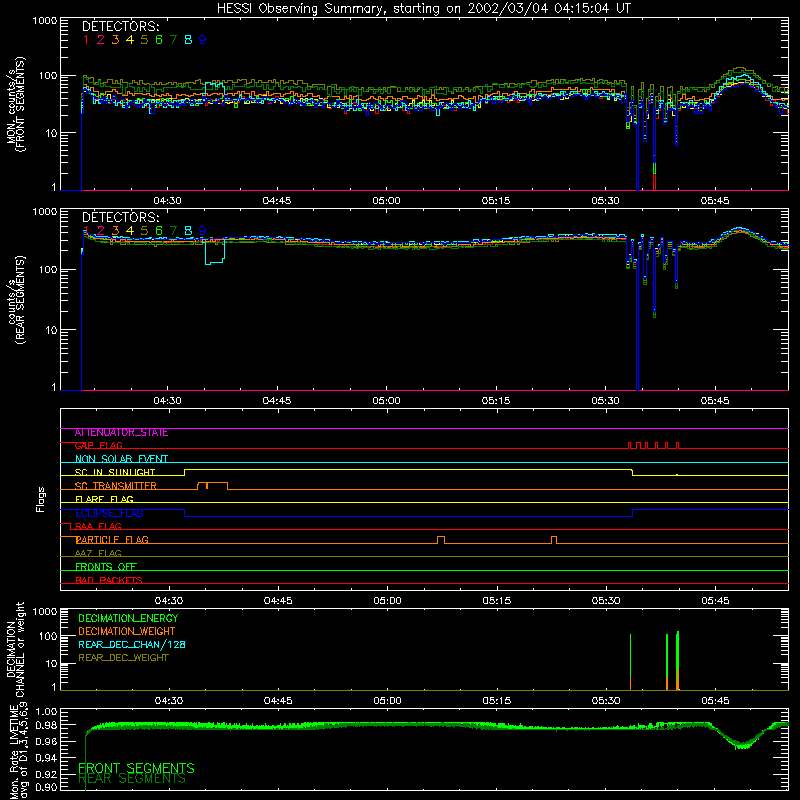The height and width of the screenshot is (800, 800).
Task: Select yellow detector 4 in front segments legend
Action: point(130,40)
